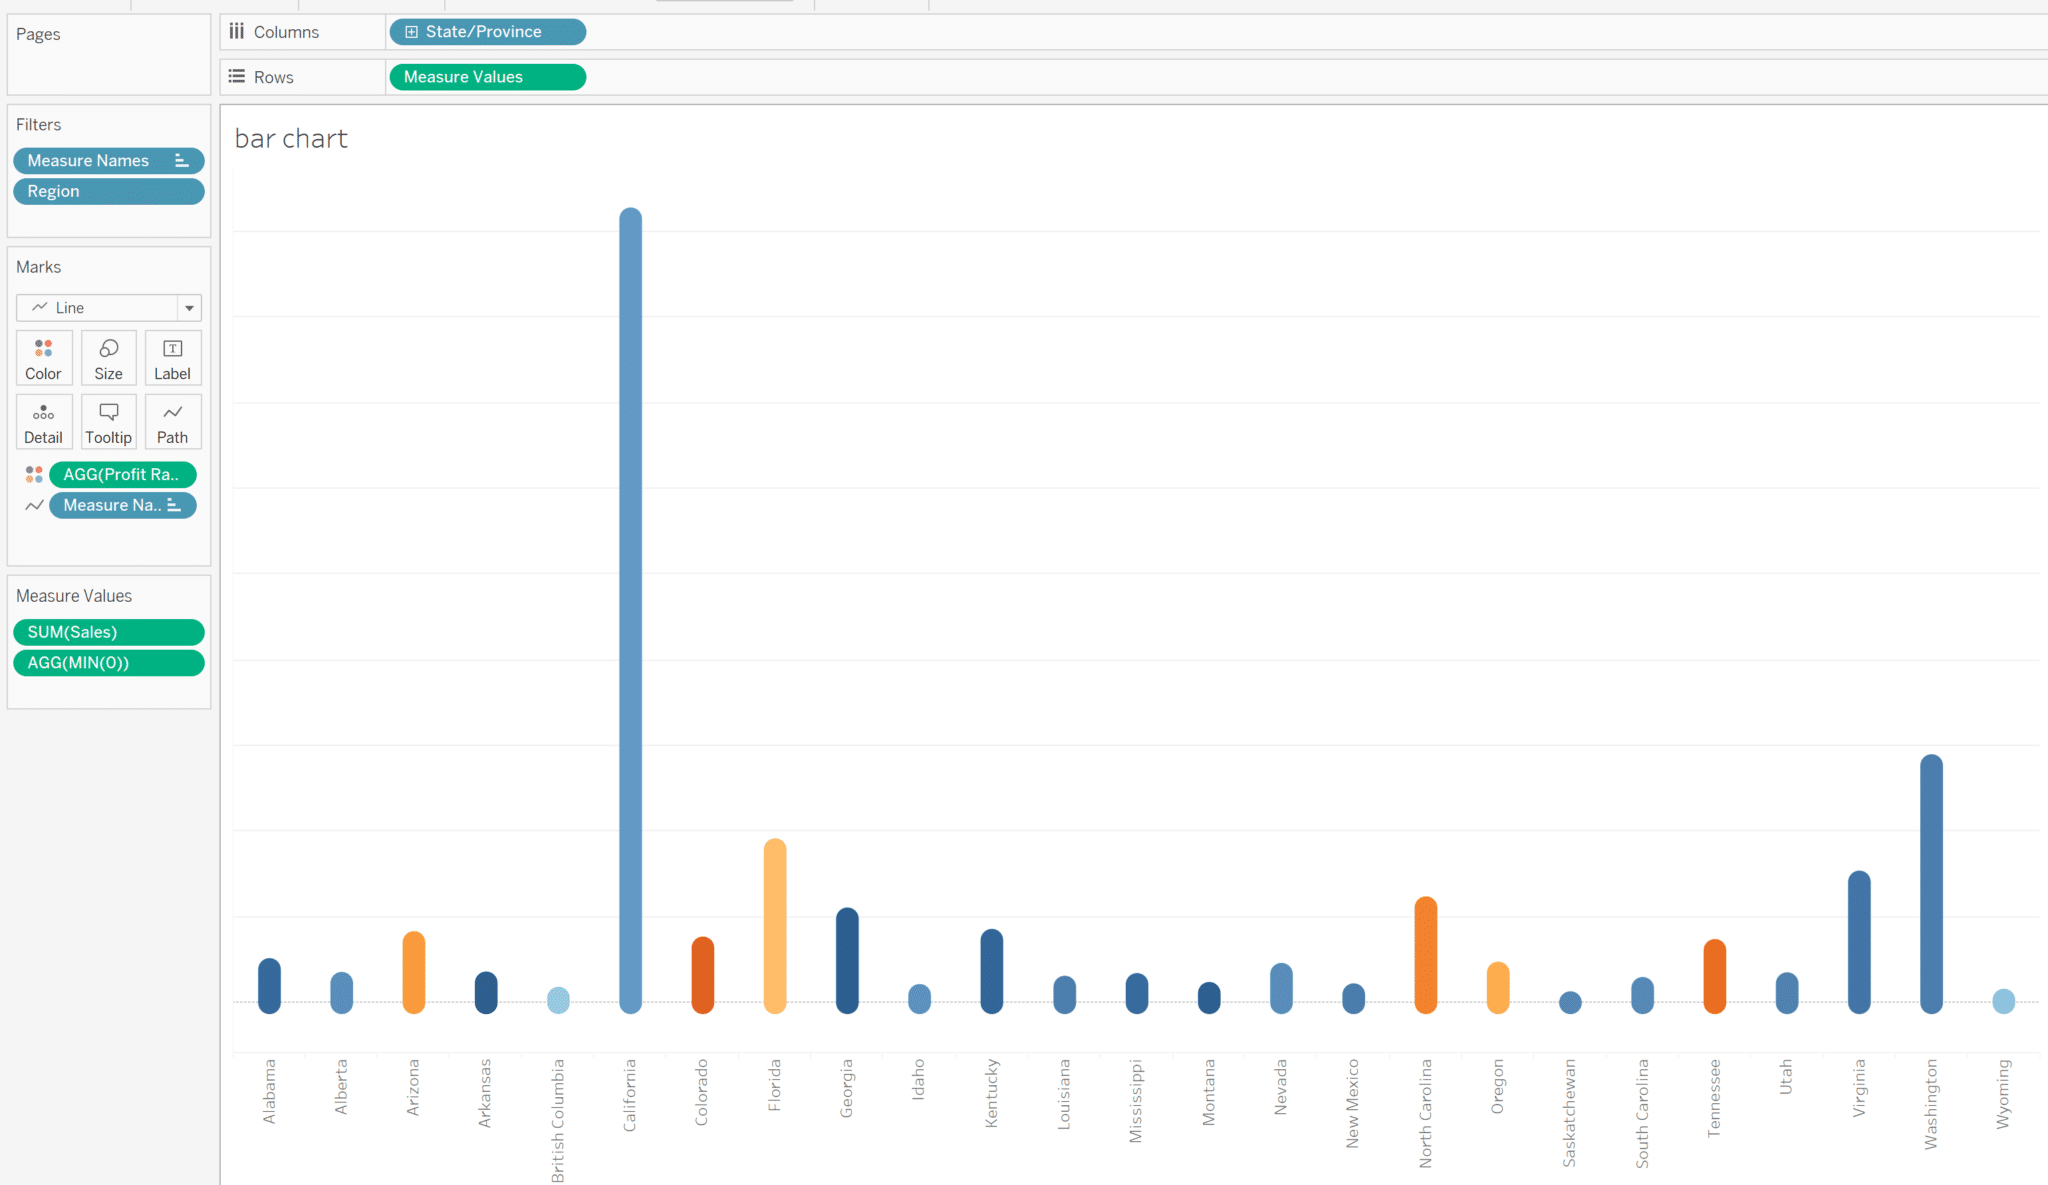Open the mark type dropdown showing Line
This screenshot has width=2048, height=1185.
click(x=189, y=307)
